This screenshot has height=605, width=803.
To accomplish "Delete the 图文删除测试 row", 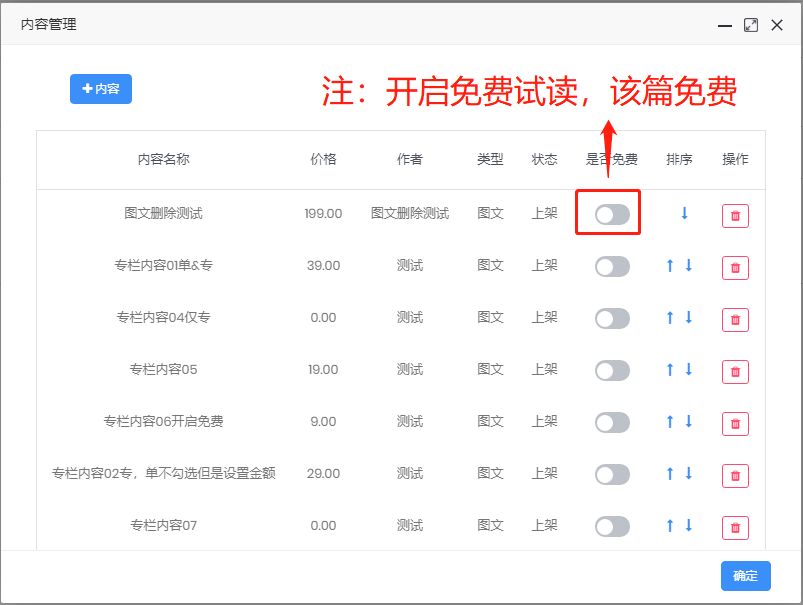I will coord(735,215).
